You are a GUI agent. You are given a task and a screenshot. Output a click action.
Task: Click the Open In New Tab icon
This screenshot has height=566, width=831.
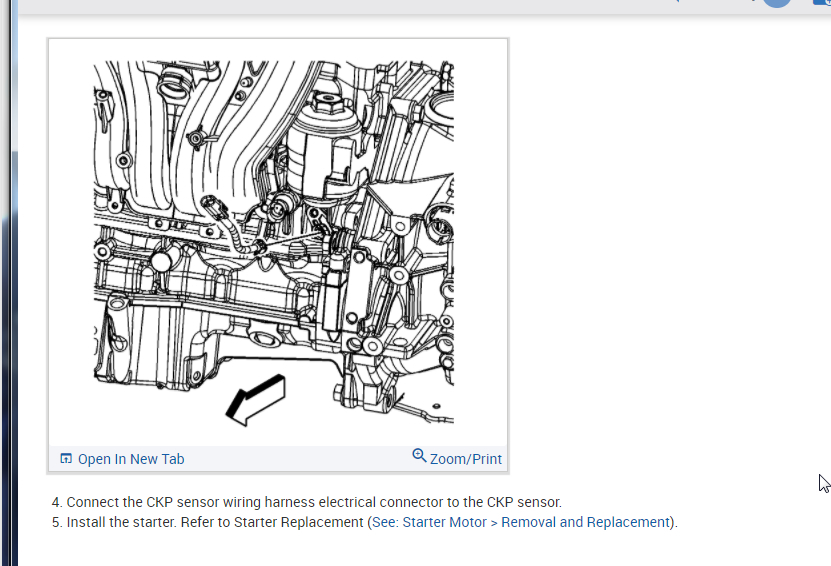(66, 458)
